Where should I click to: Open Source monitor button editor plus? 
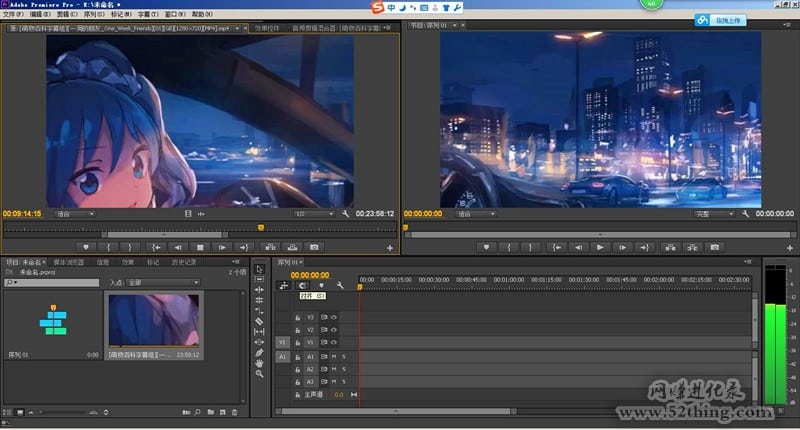(x=390, y=248)
